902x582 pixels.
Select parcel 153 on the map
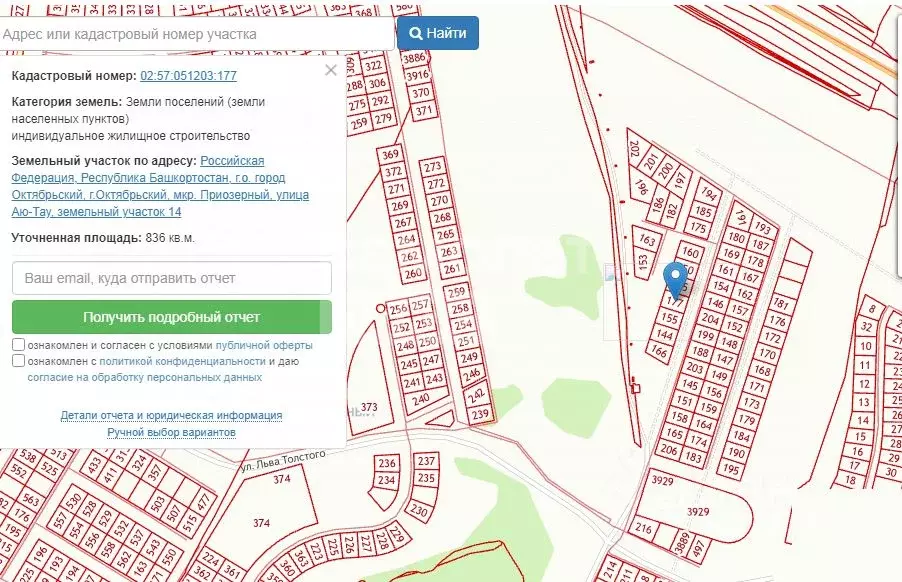(x=644, y=262)
